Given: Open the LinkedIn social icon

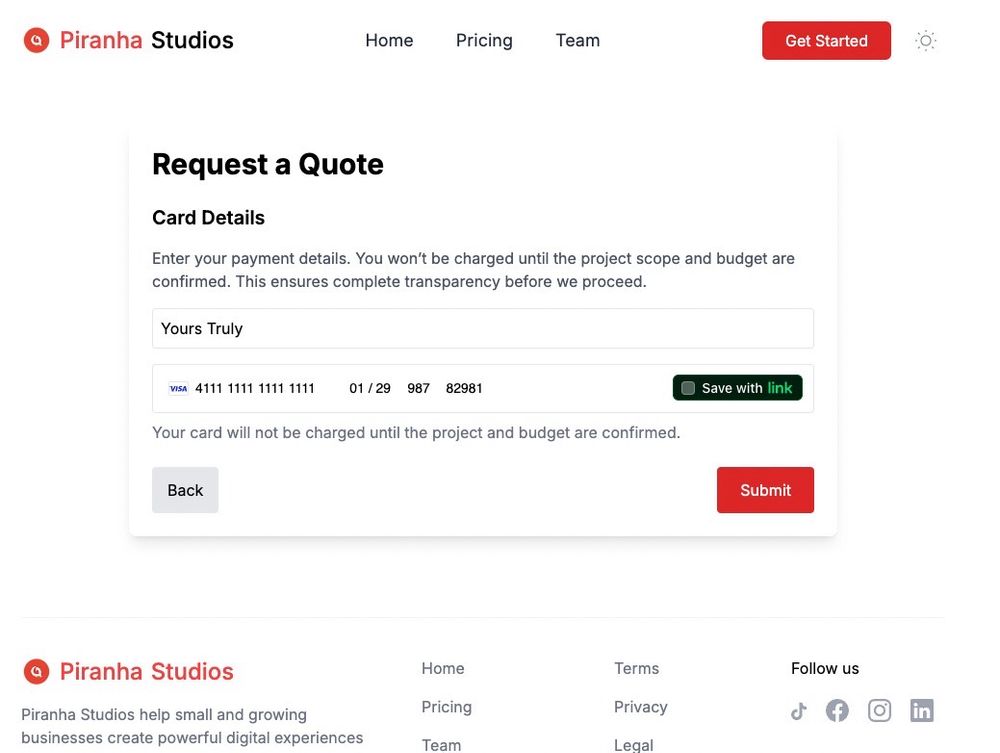Looking at the screenshot, I should (922, 711).
